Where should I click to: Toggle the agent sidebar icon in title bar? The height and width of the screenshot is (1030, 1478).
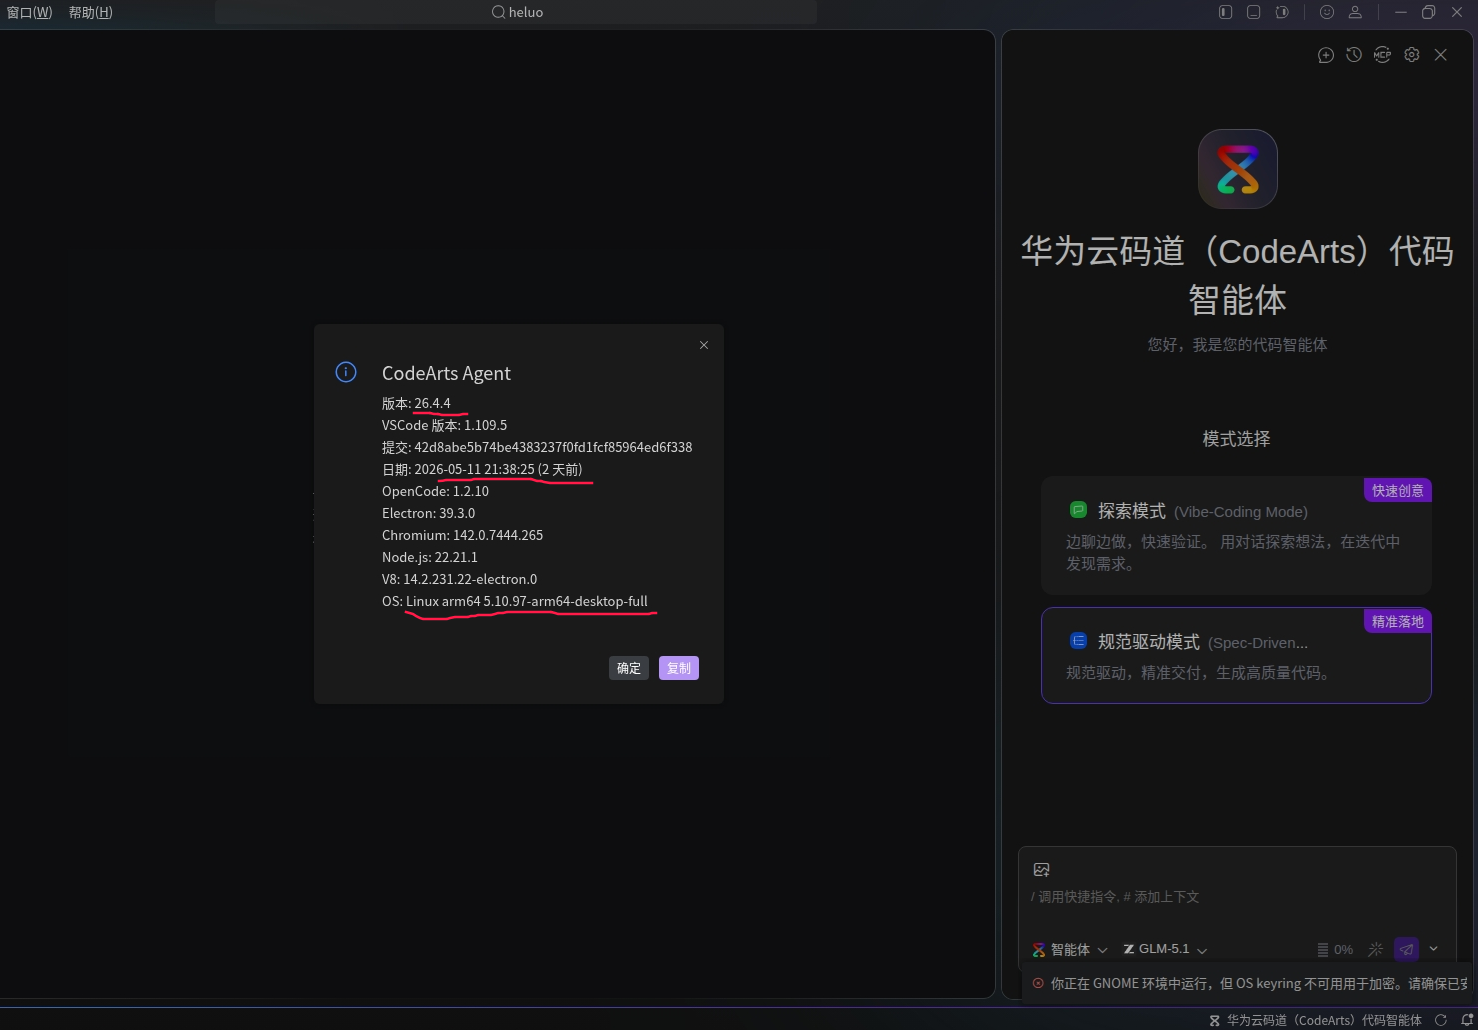coord(1282,12)
